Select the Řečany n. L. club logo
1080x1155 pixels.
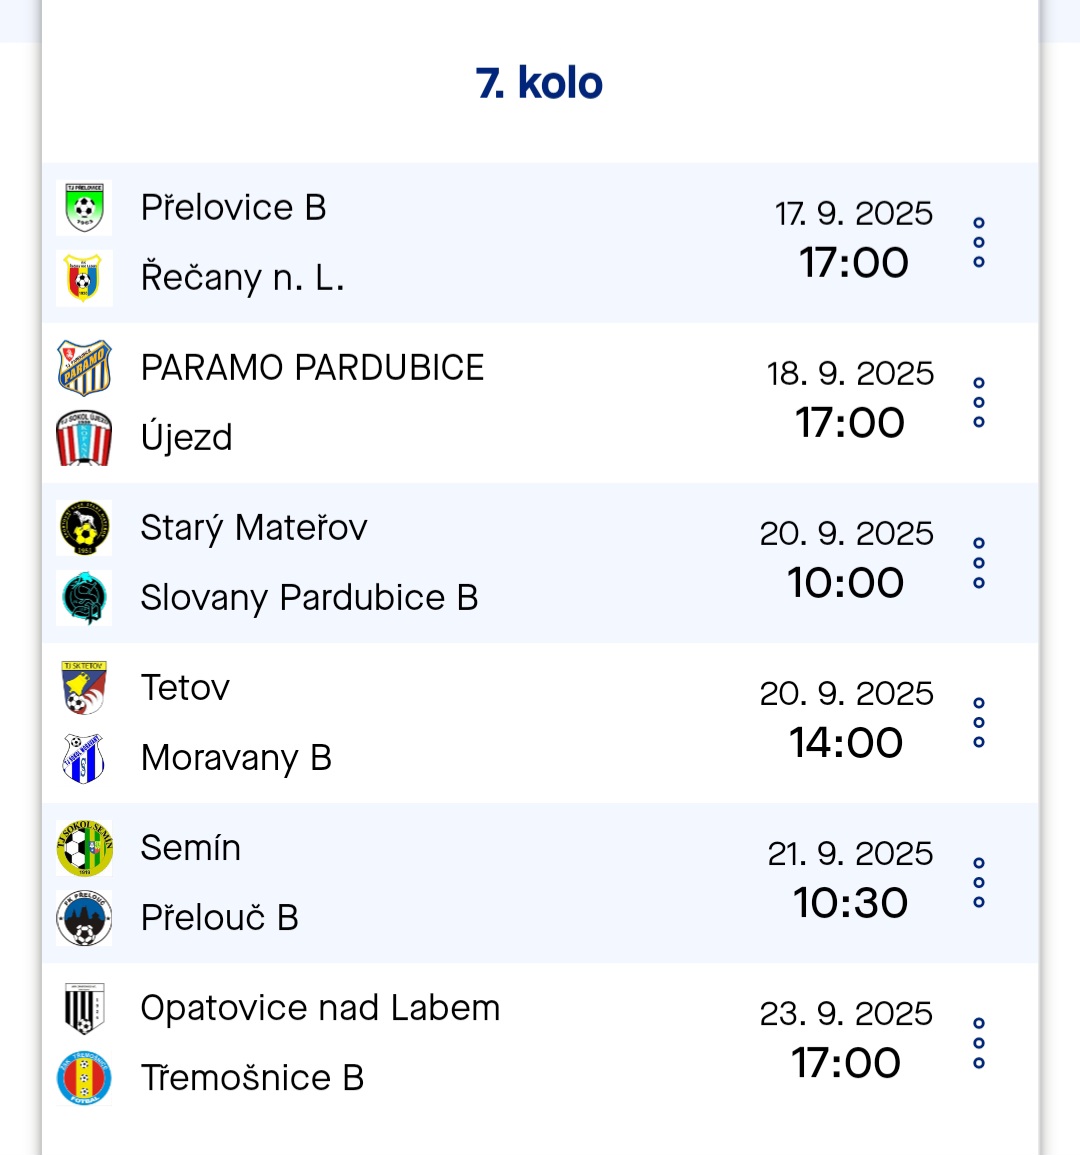(x=84, y=277)
